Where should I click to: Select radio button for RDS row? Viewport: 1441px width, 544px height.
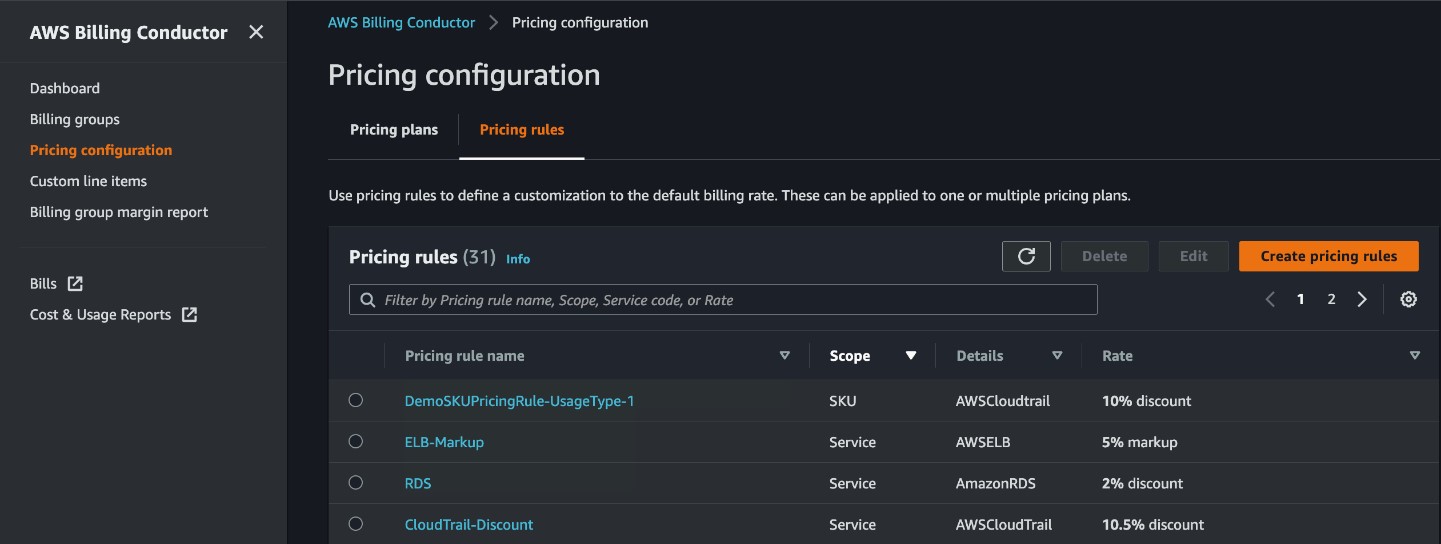(355, 482)
